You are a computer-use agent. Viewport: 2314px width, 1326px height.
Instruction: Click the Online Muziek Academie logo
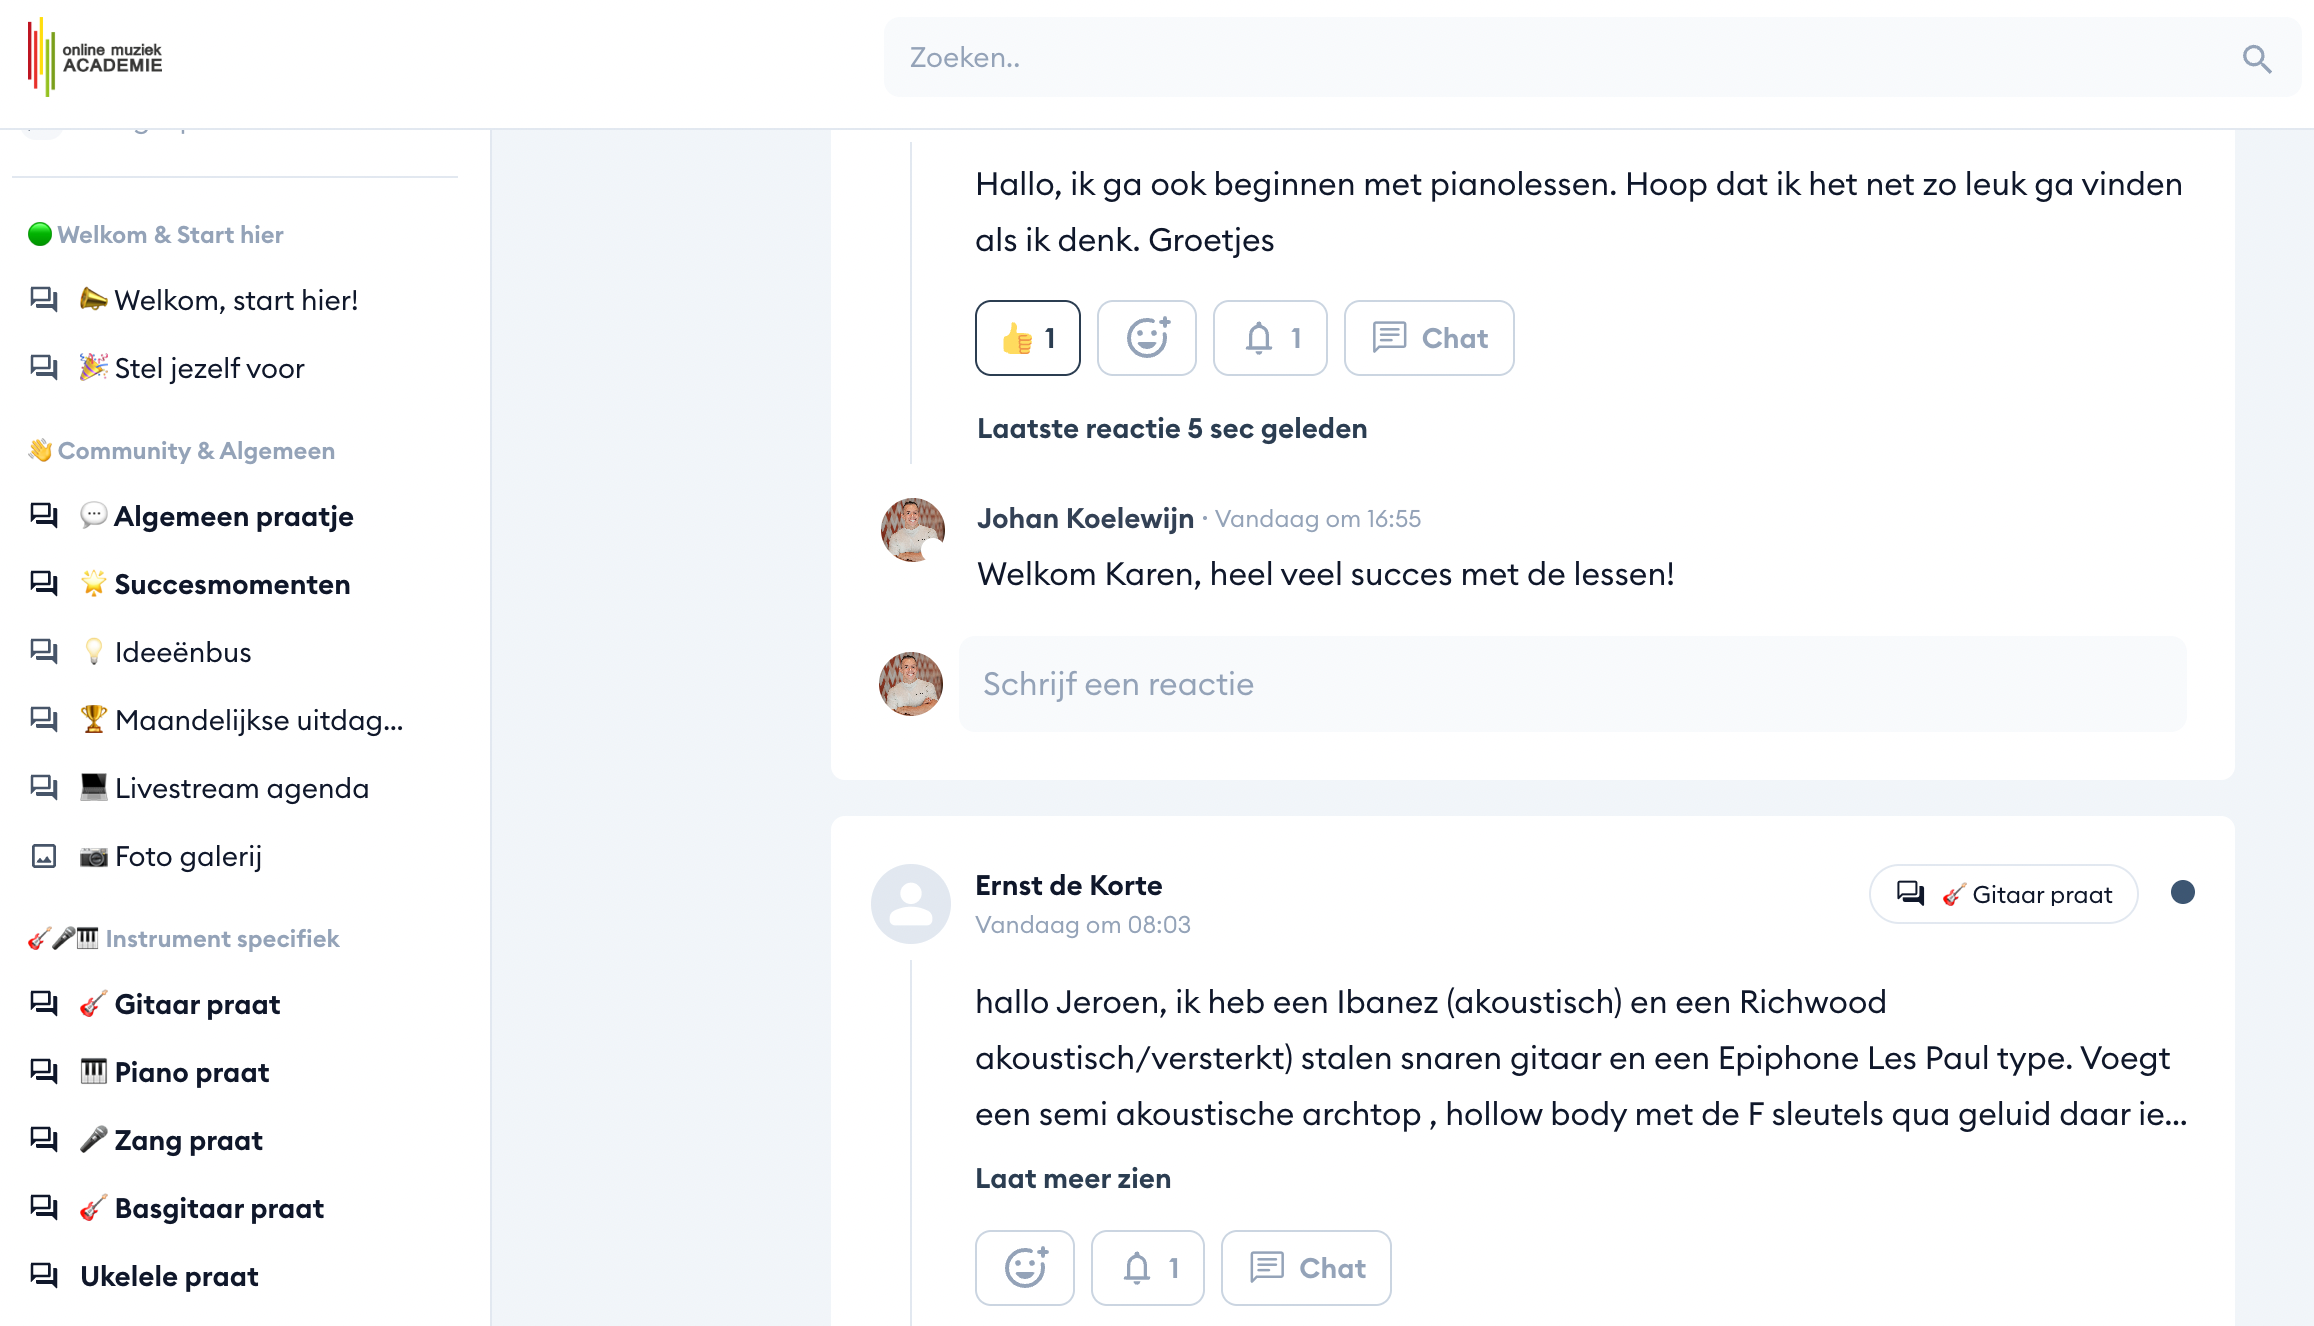[96, 57]
